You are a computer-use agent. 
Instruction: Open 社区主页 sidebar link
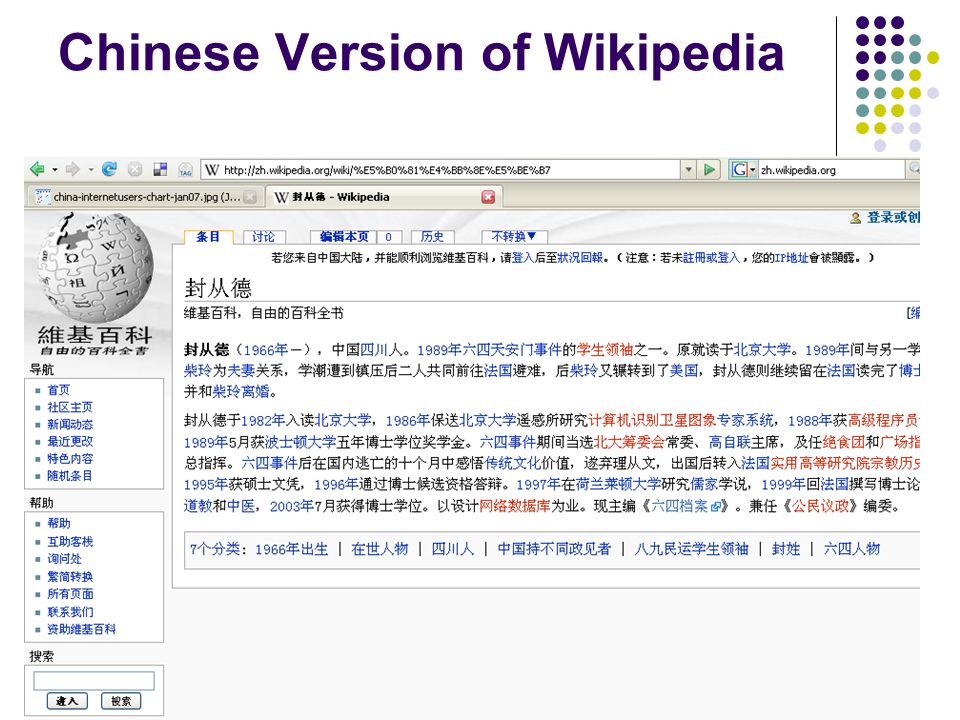coord(70,407)
